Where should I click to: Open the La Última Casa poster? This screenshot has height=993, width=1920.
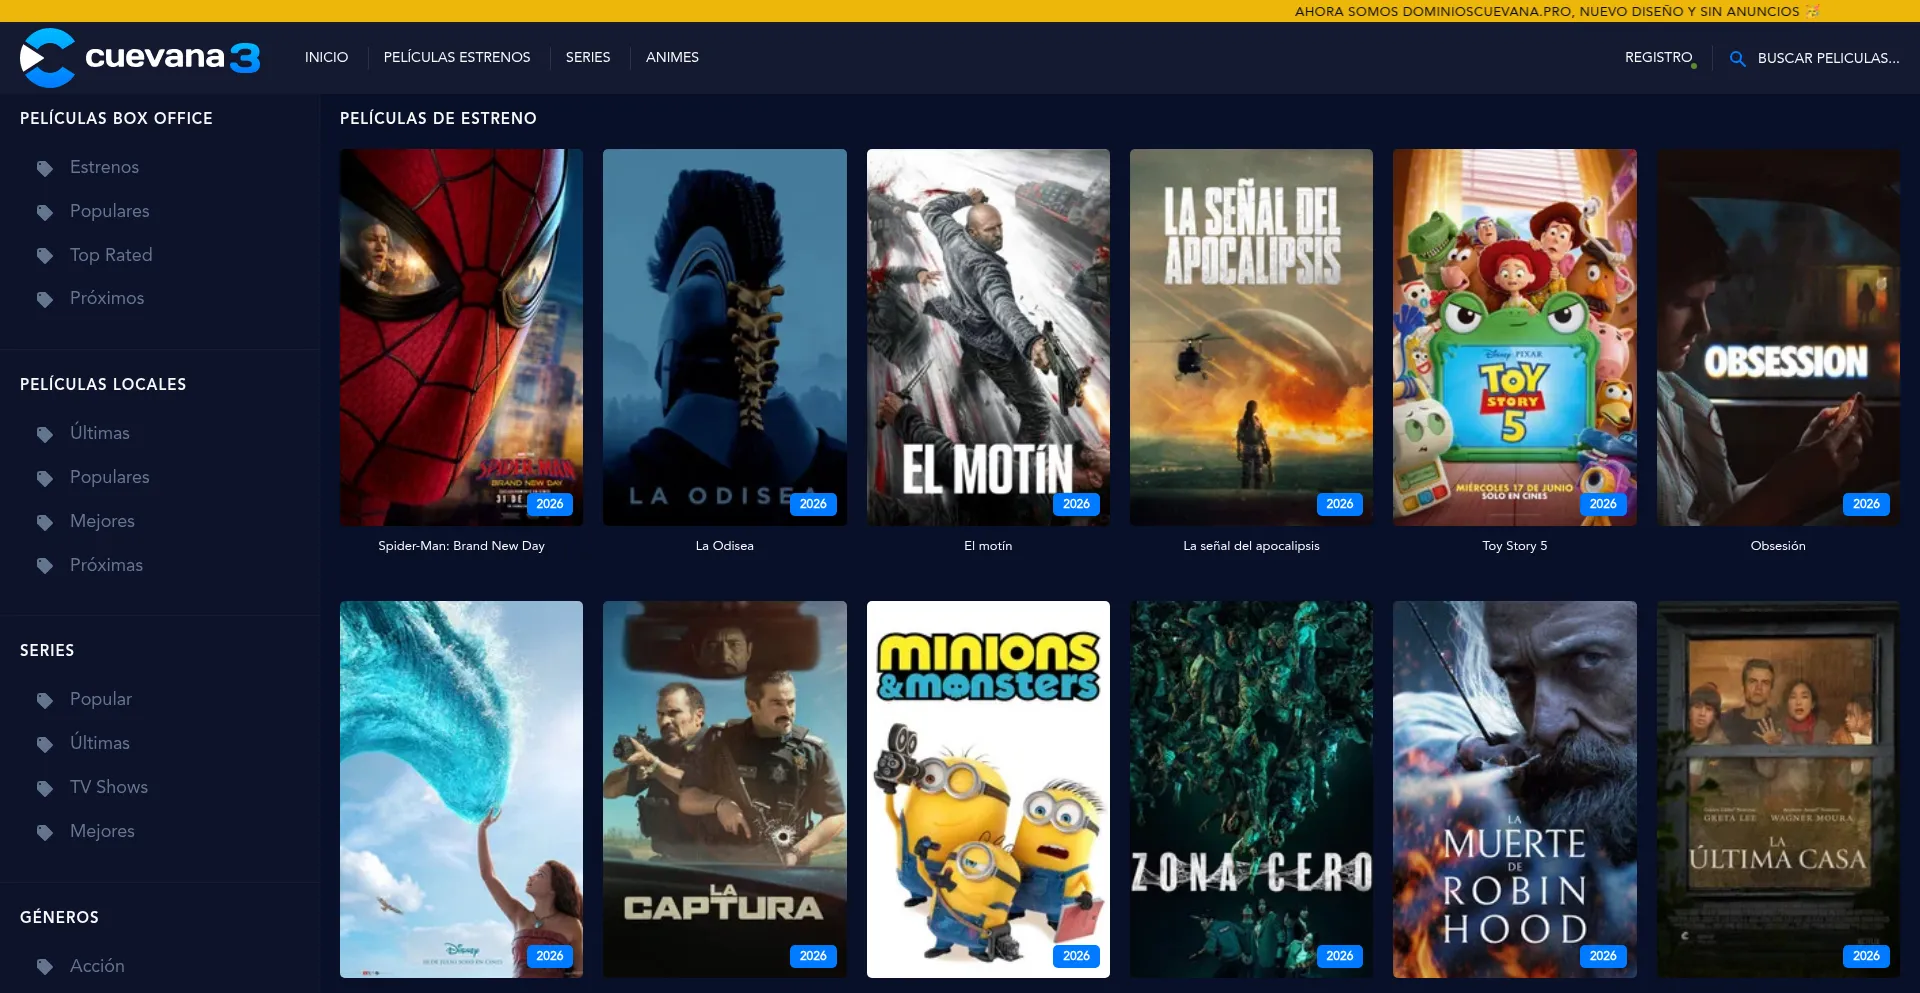tap(1778, 789)
